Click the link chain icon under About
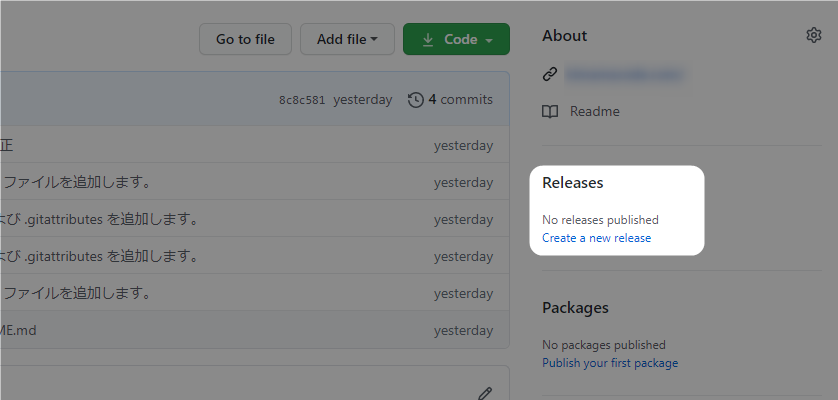The width and height of the screenshot is (838, 400). pyautogui.click(x=550, y=74)
